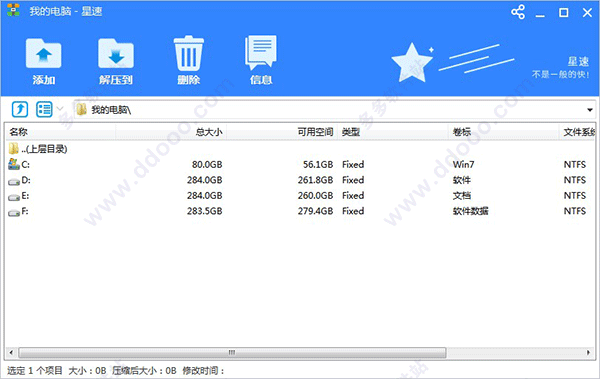Image resolution: width=600 pixels, height=379 pixels.
Task: Expand the view mode dropdown arrow
Action: [60, 109]
